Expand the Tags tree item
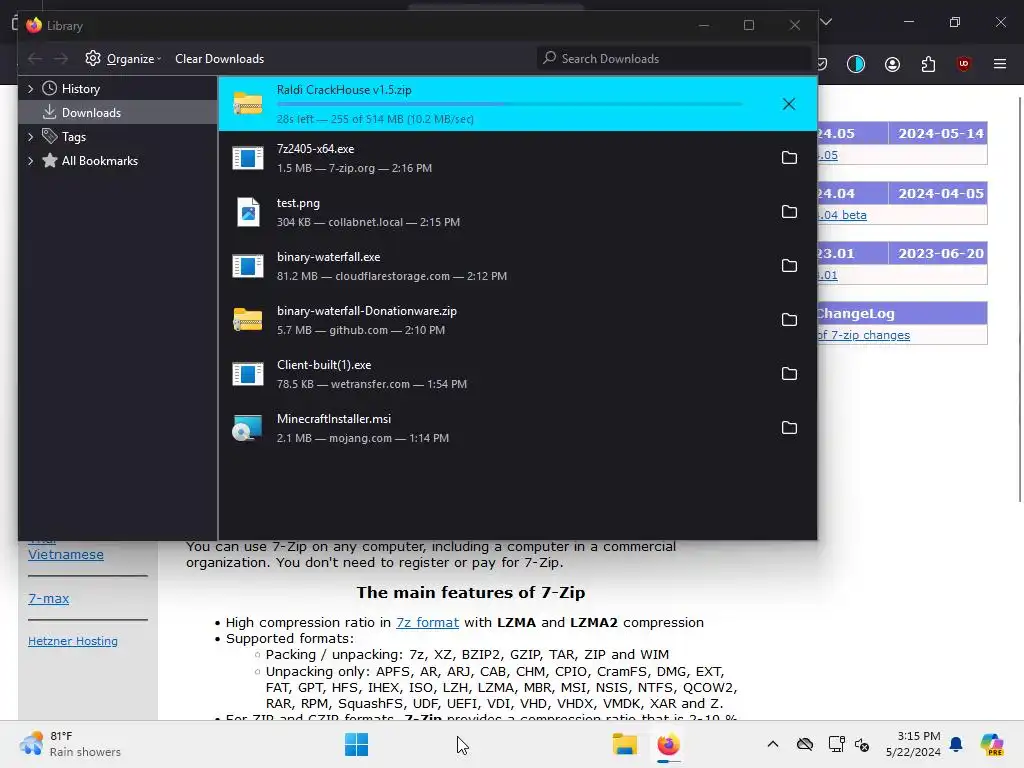 pyautogui.click(x=31, y=136)
